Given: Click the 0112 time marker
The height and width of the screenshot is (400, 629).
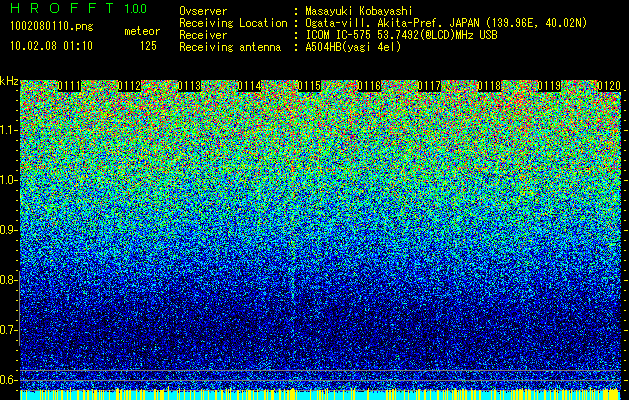Looking at the screenshot, I should pyautogui.click(x=129, y=86).
